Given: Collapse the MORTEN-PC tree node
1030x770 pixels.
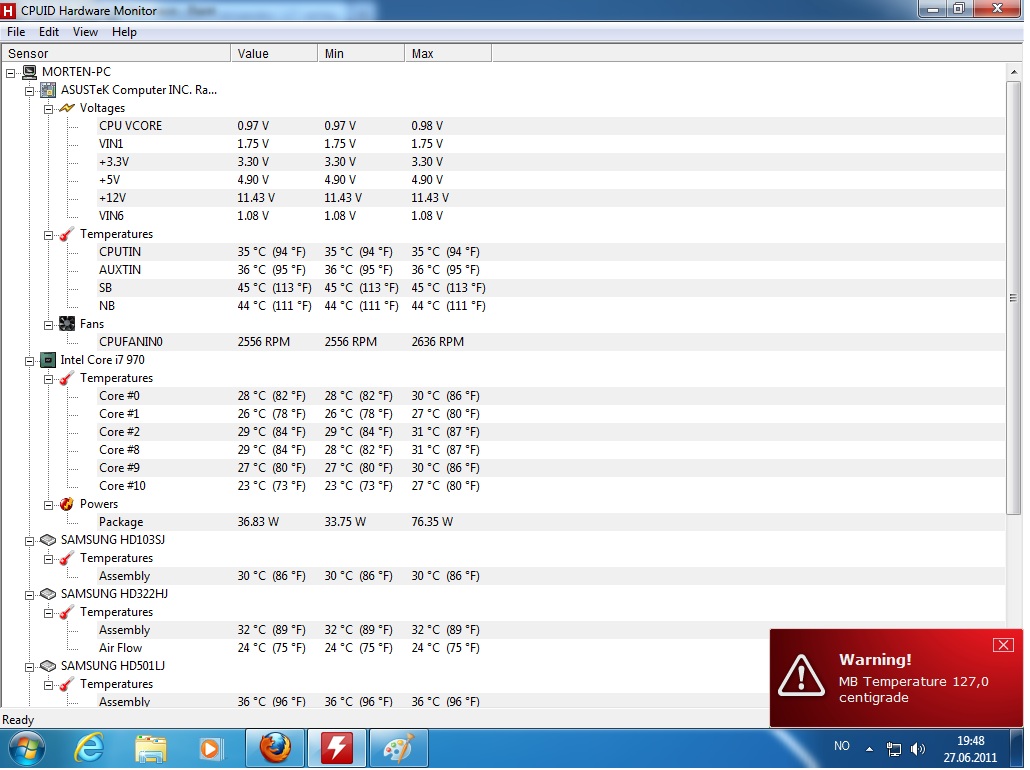Looking at the screenshot, I should pyautogui.click(x=11, y=73).
